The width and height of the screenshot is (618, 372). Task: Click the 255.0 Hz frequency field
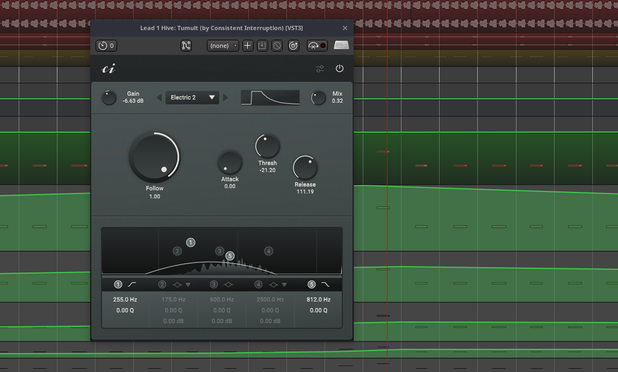(125, 299)
